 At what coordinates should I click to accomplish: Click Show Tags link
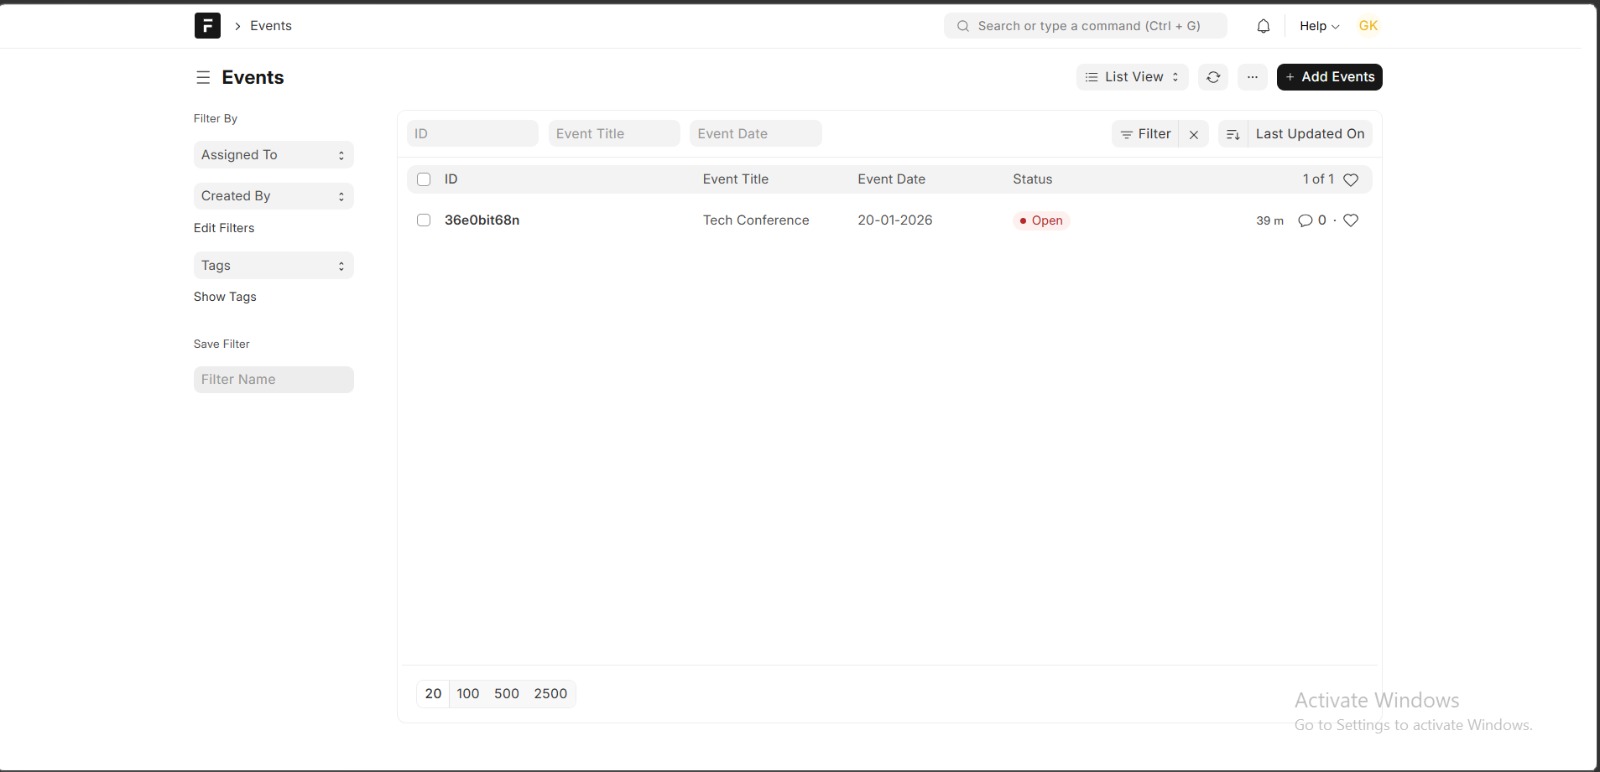pos(225,297)
